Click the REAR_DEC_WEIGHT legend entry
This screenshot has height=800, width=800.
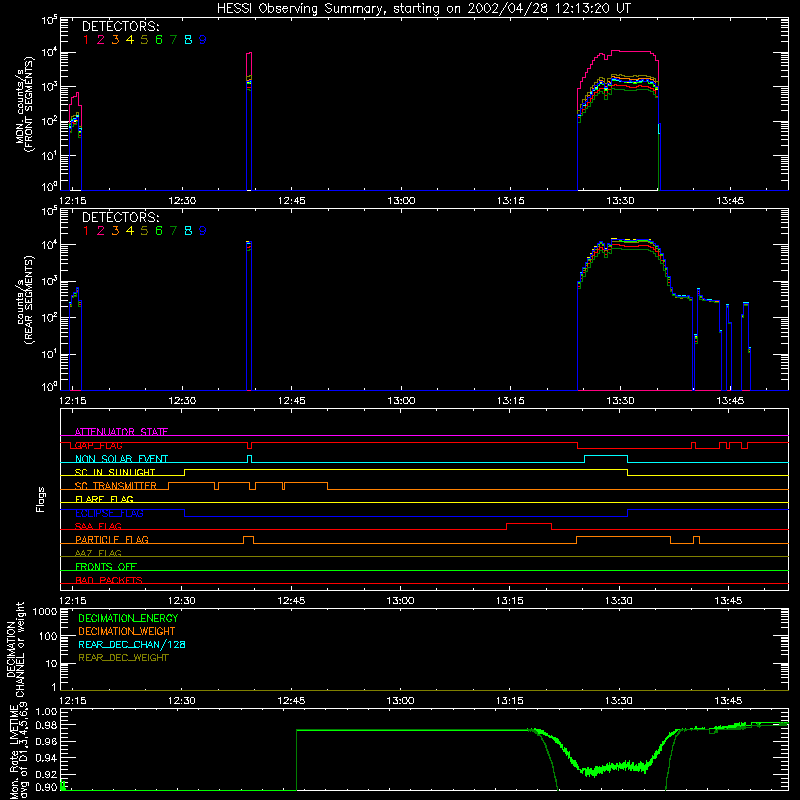[123, 658]
